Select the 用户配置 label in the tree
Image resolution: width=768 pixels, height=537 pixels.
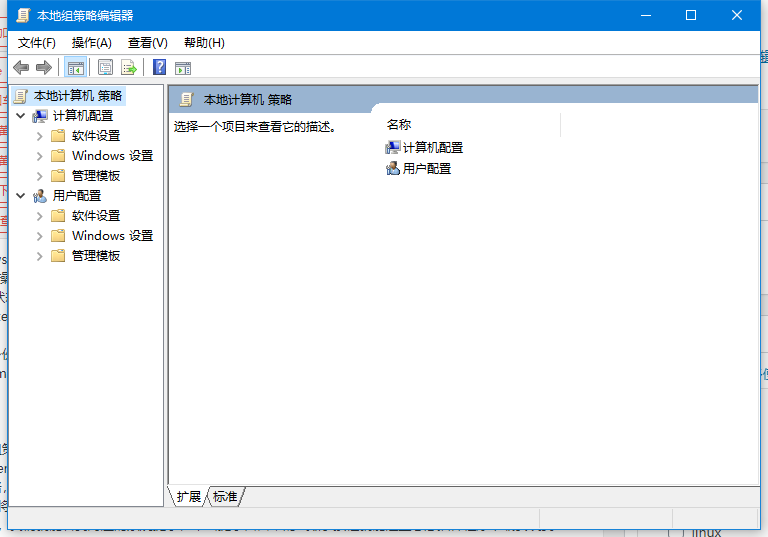pos(77,195)
